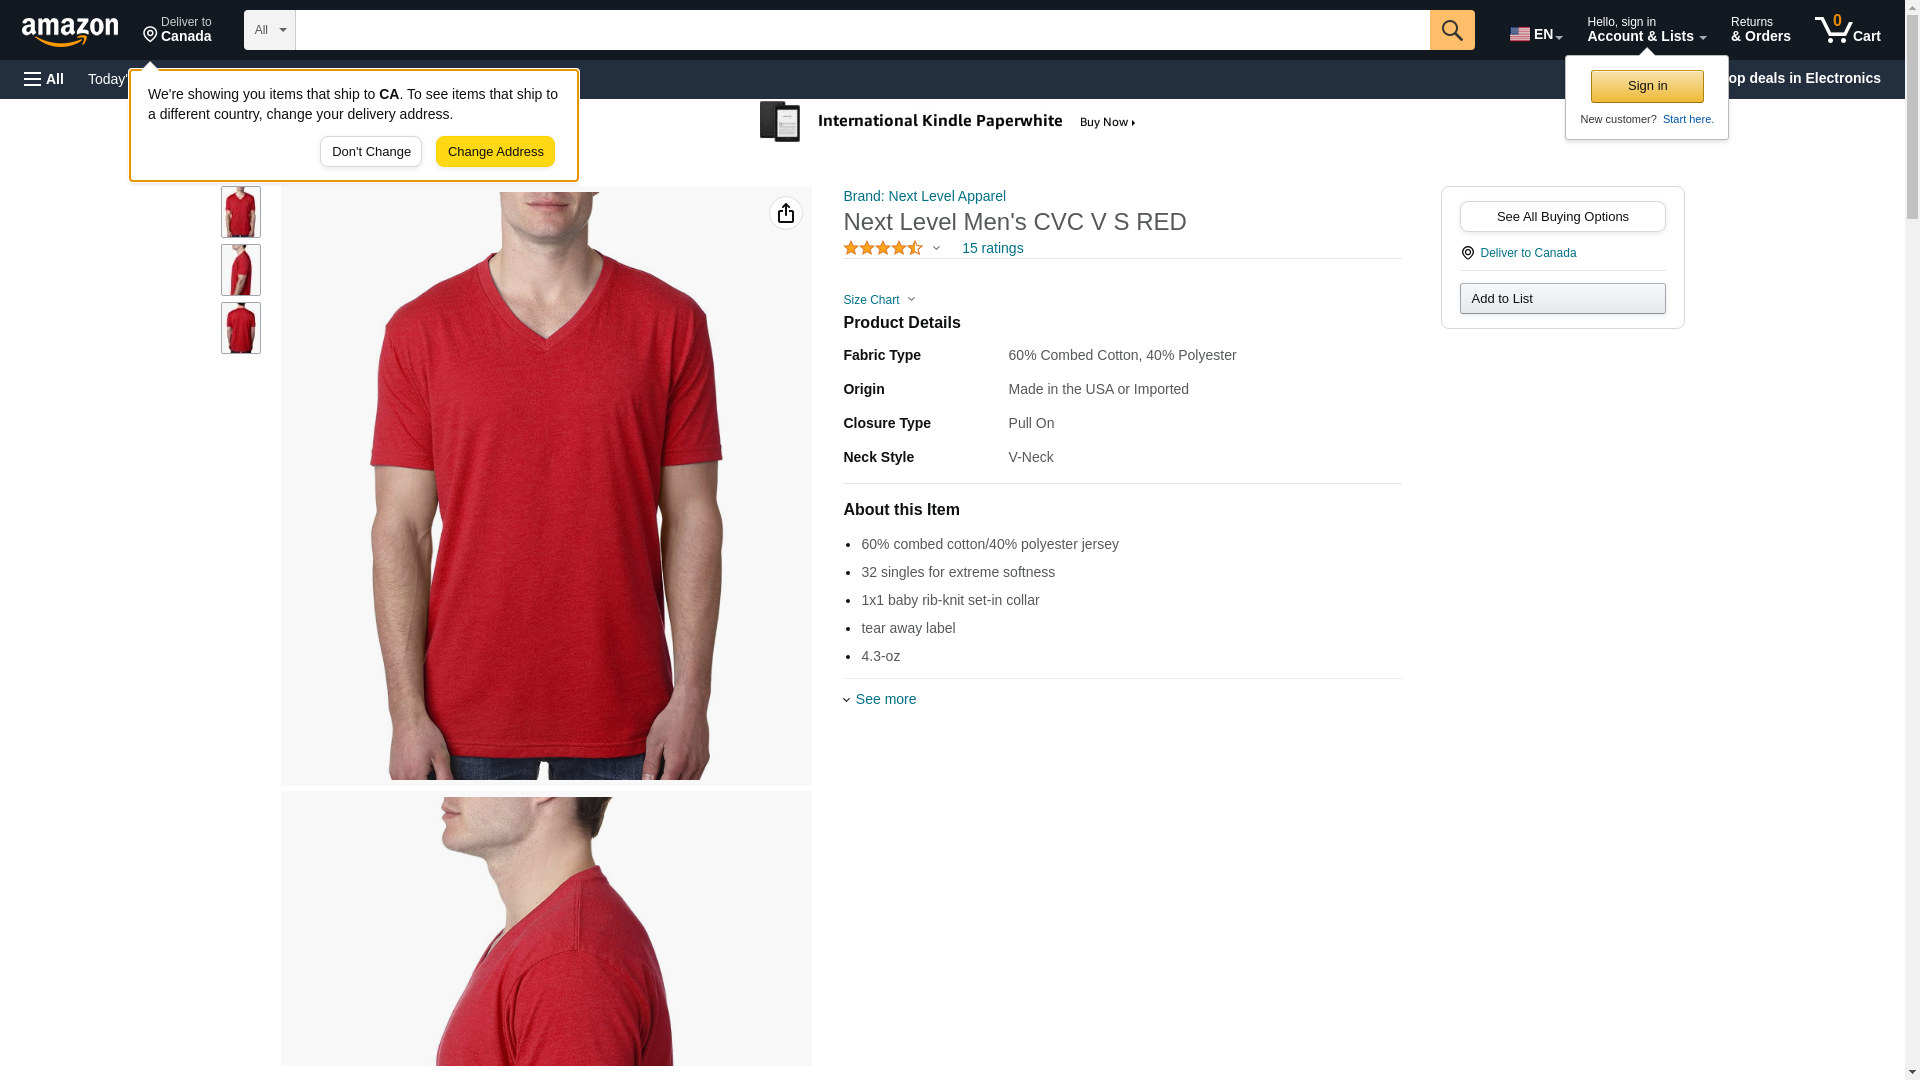The image size is (1920, 1080).
Task: Click the International Kindle Paperwhite banner
Action: point(948,122)
